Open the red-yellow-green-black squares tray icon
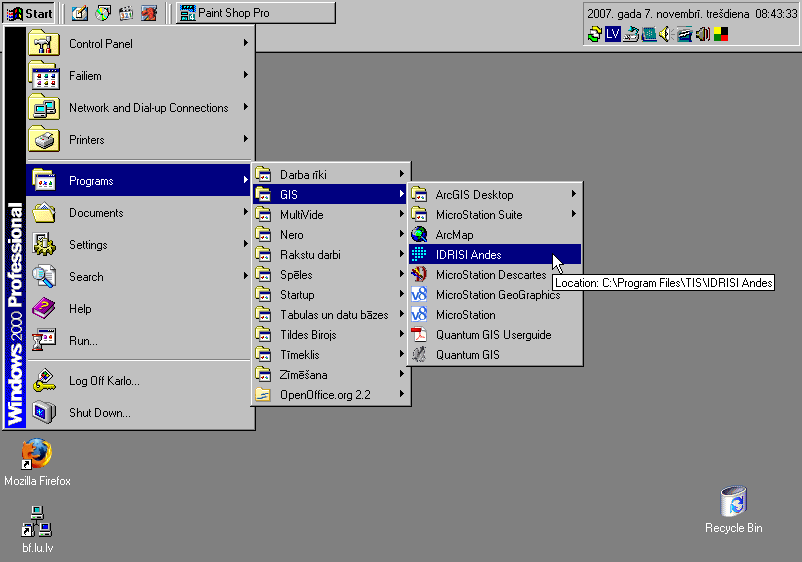The width and height of the screenshot is (802, 562). pos(721,34)
